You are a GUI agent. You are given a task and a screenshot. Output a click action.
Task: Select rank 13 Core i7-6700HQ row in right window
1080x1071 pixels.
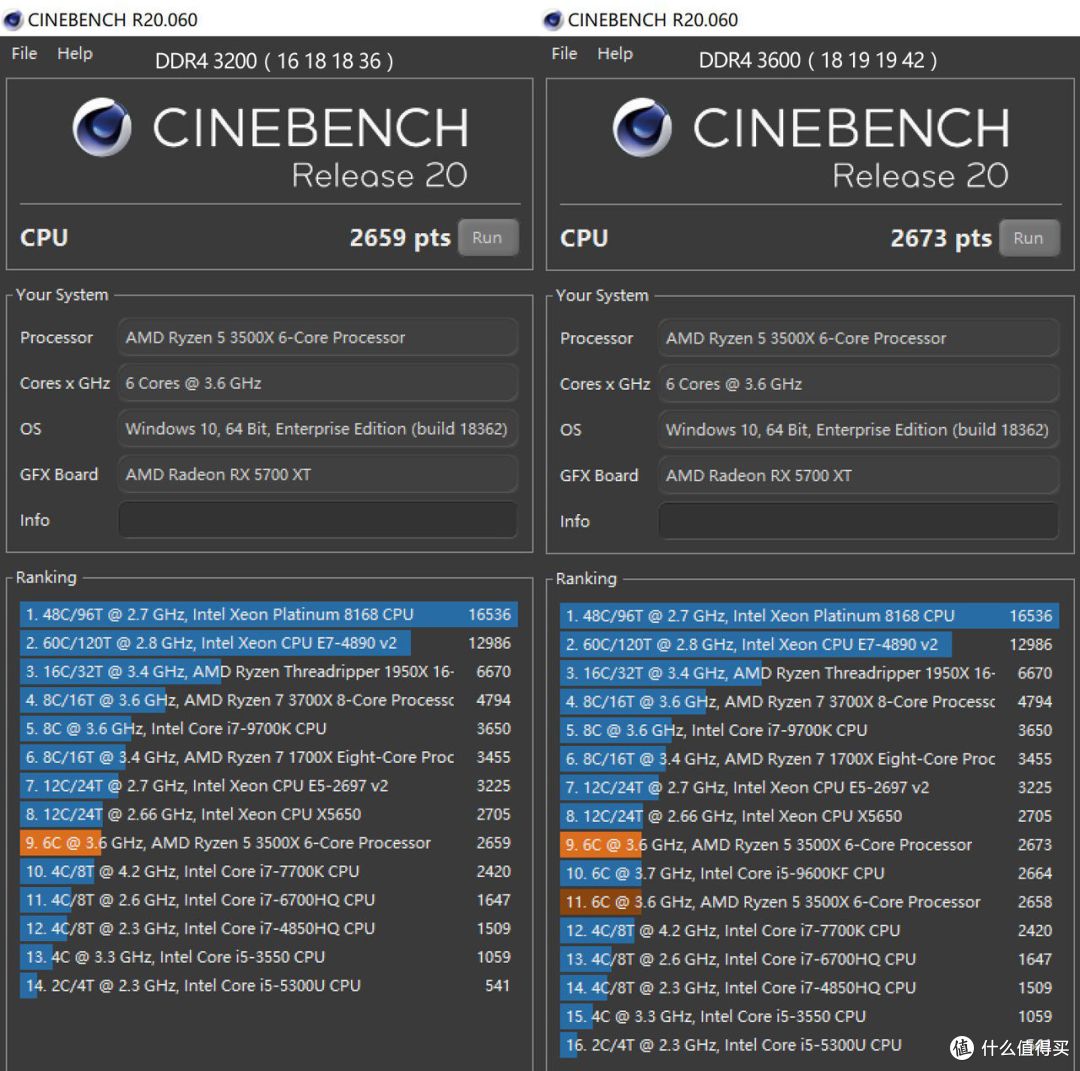(x=809, y=959)
